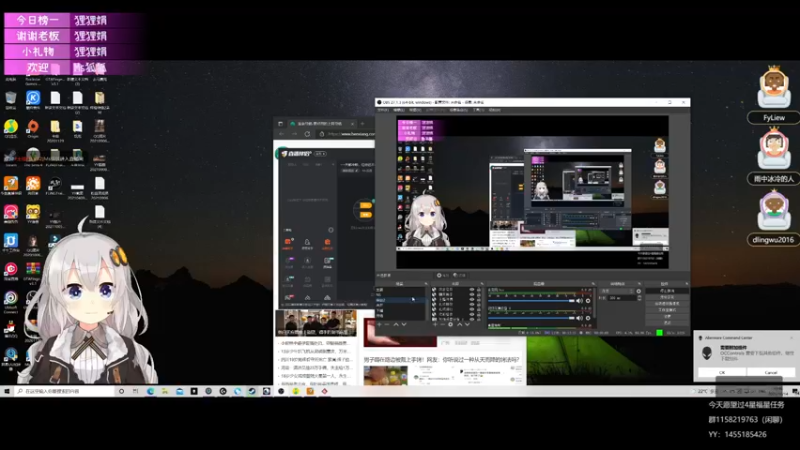Open transition properties gear in Scene Transitions
Image resolution: width=800 pixels, height=450 pixels.
(639, 291)
